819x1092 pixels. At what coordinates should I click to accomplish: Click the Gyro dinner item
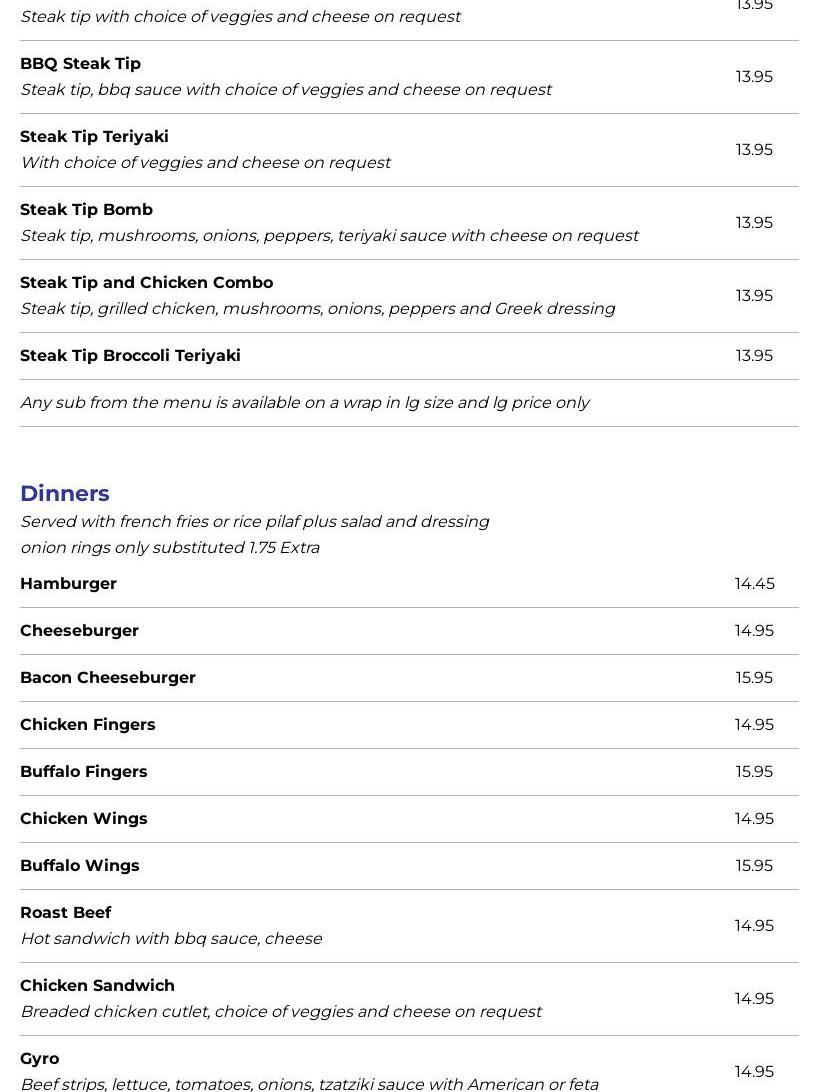(40, 1059)
